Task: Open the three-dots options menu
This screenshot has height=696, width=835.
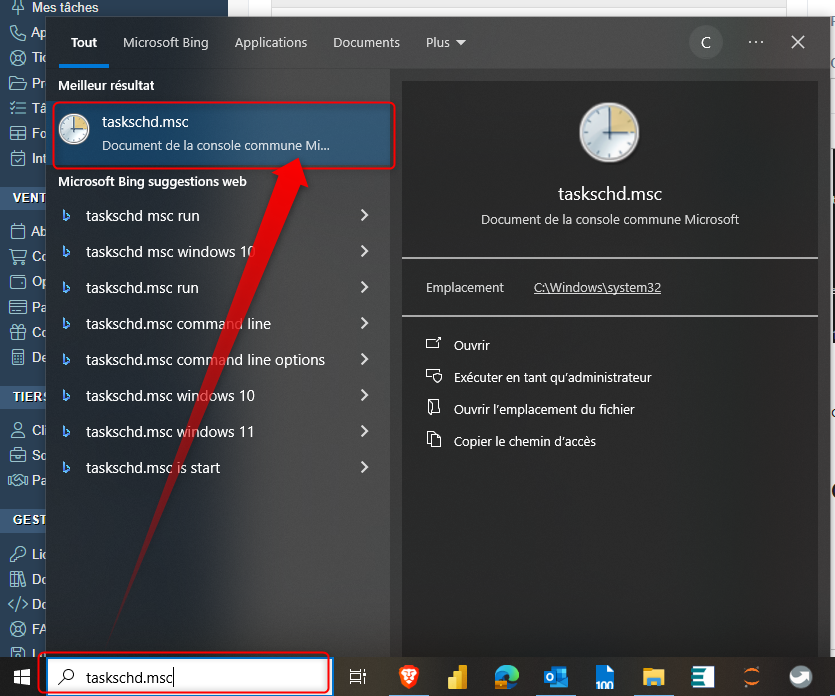Action: pyautogui.click(x=756, y=42)
